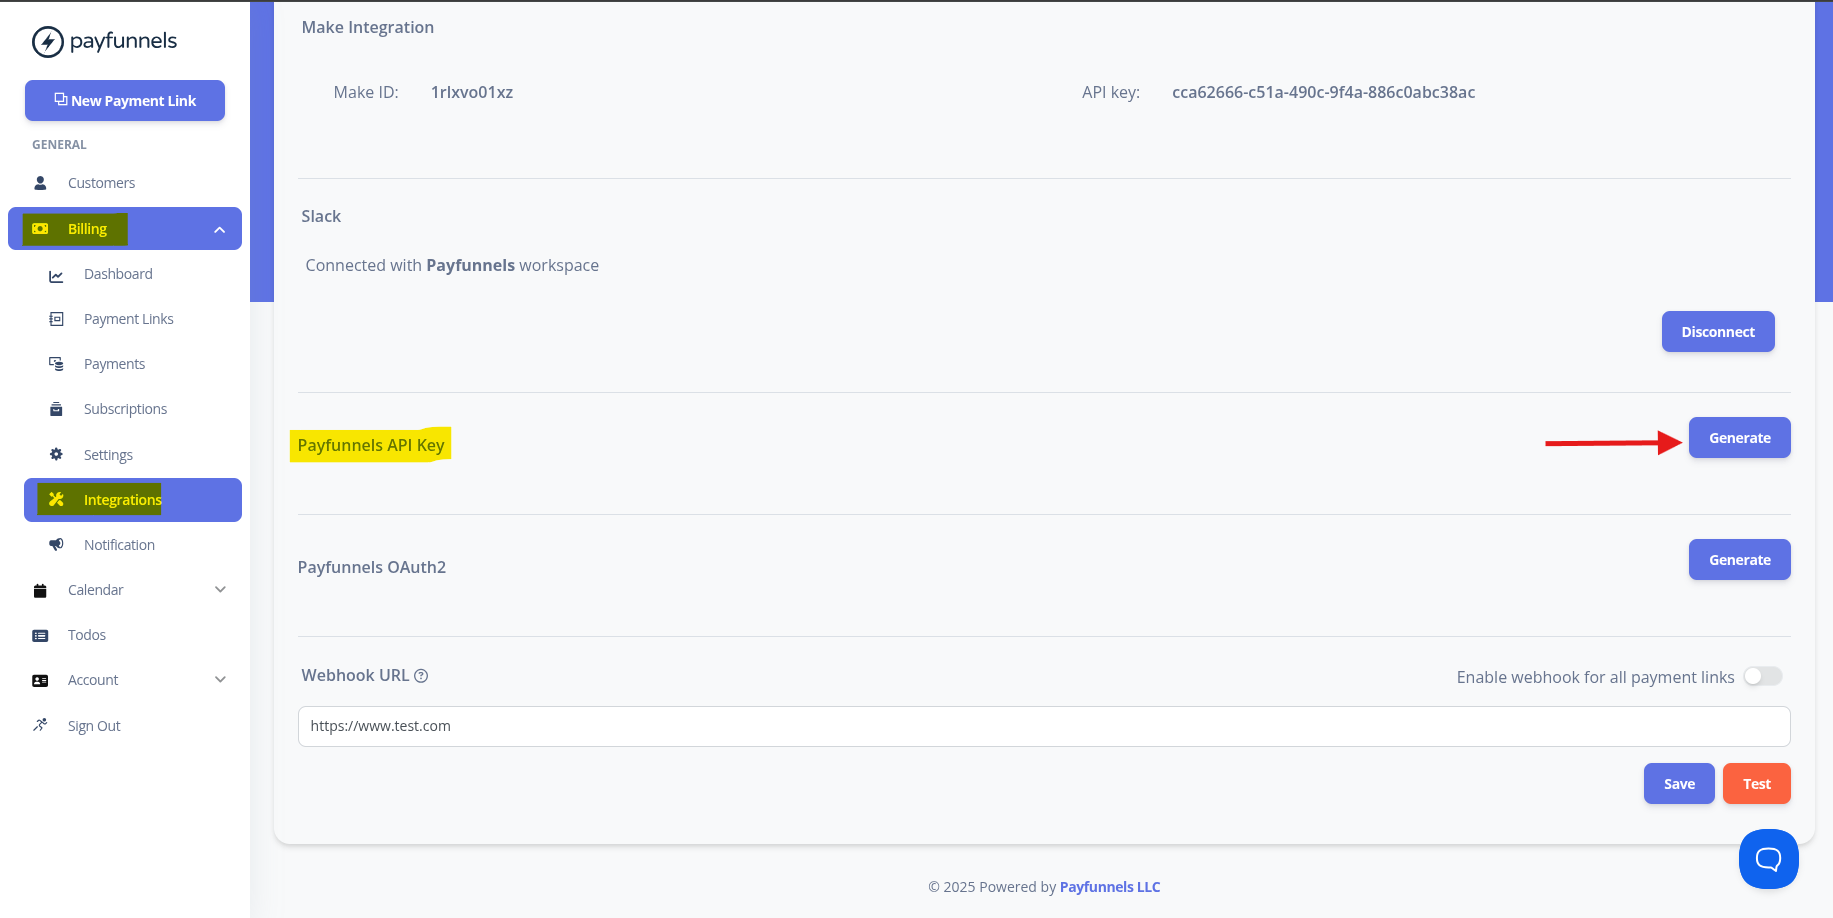The image size is (1833, 918).
Task: Click the API key value cca62666-c51a-490c-9f4a-886c0abc38ac
Action: [x=1323, y=92]
